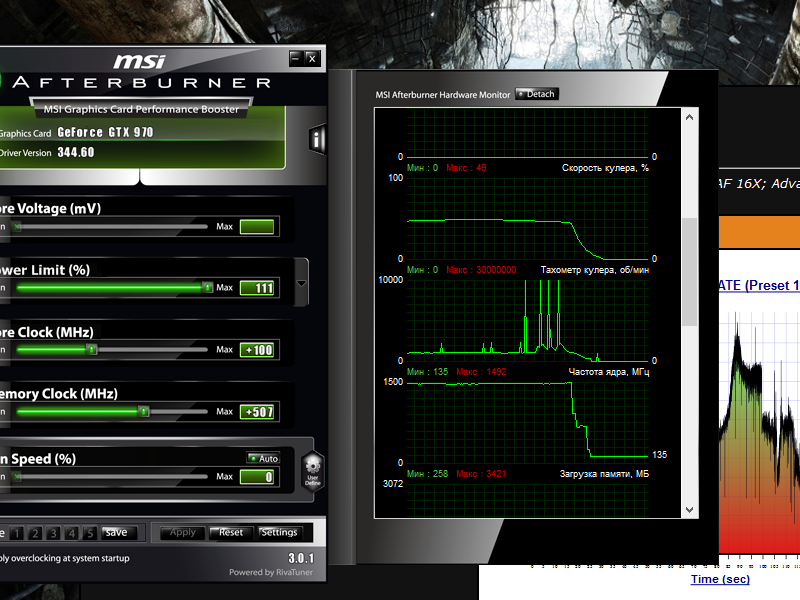Click the Core Voltage value field
This screenshot has width=800, height=600.
257,227
